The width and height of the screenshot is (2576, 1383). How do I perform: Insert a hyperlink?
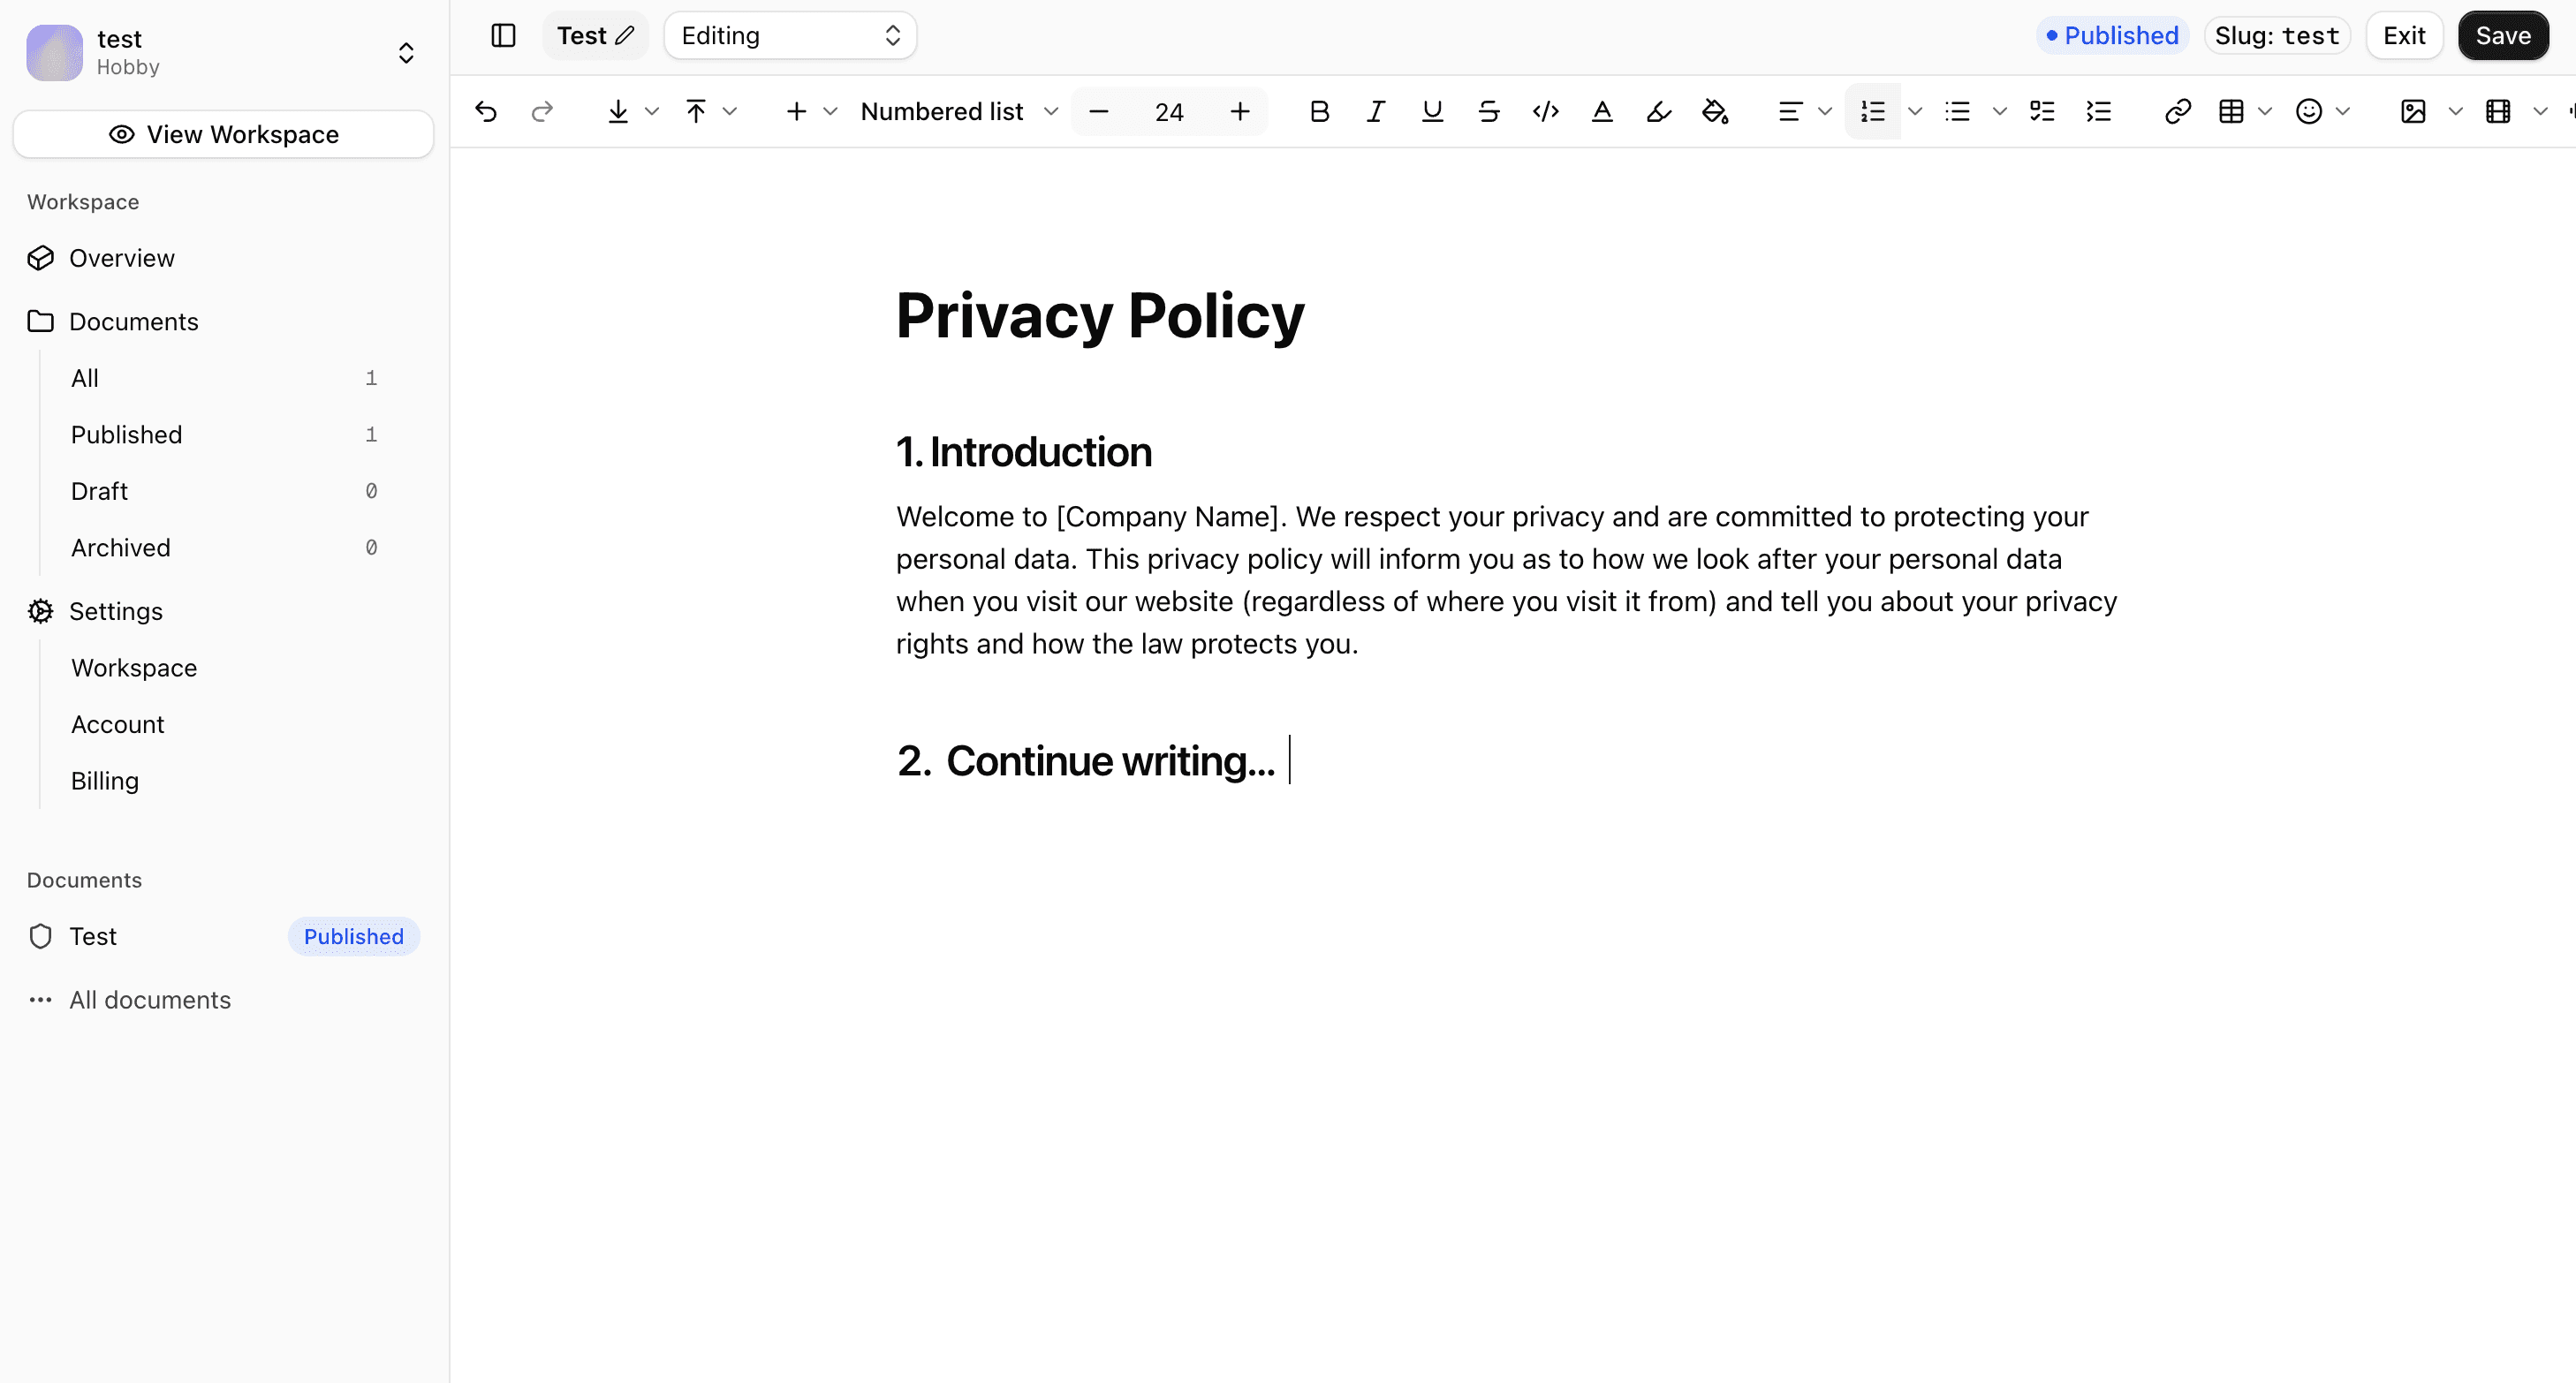pos(2177,111)
